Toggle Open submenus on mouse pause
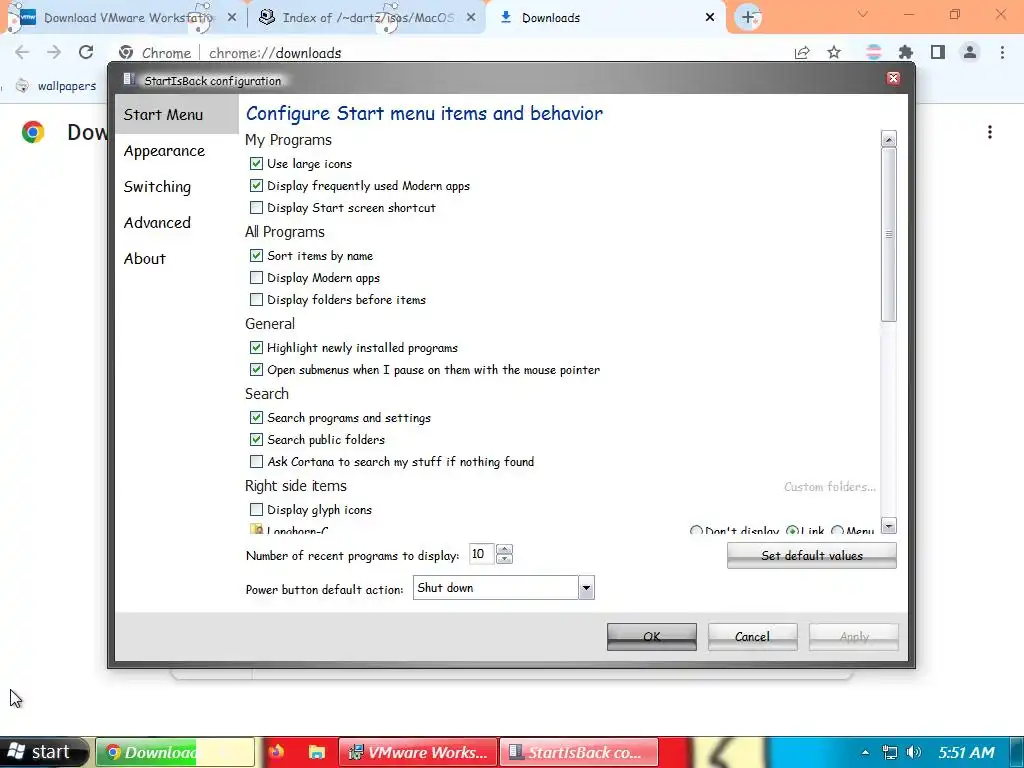1024x768 pixels. [256, 370]
